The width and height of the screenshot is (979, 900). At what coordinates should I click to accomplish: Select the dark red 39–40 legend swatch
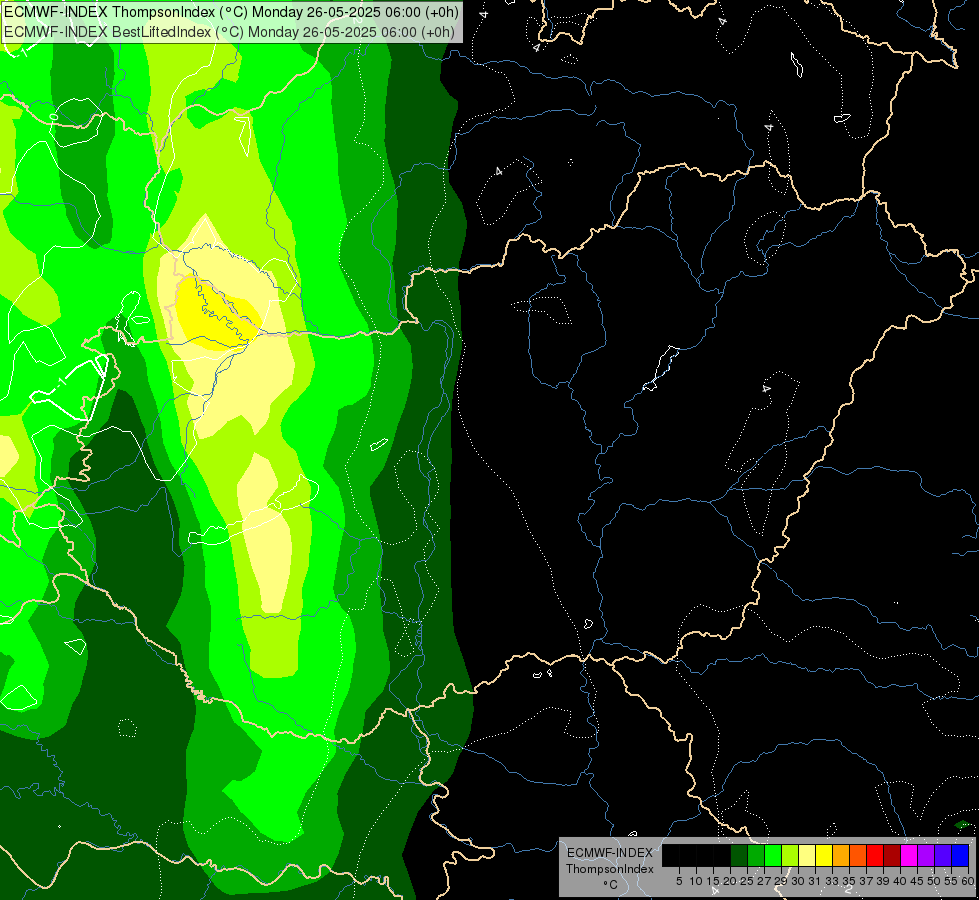892,855
